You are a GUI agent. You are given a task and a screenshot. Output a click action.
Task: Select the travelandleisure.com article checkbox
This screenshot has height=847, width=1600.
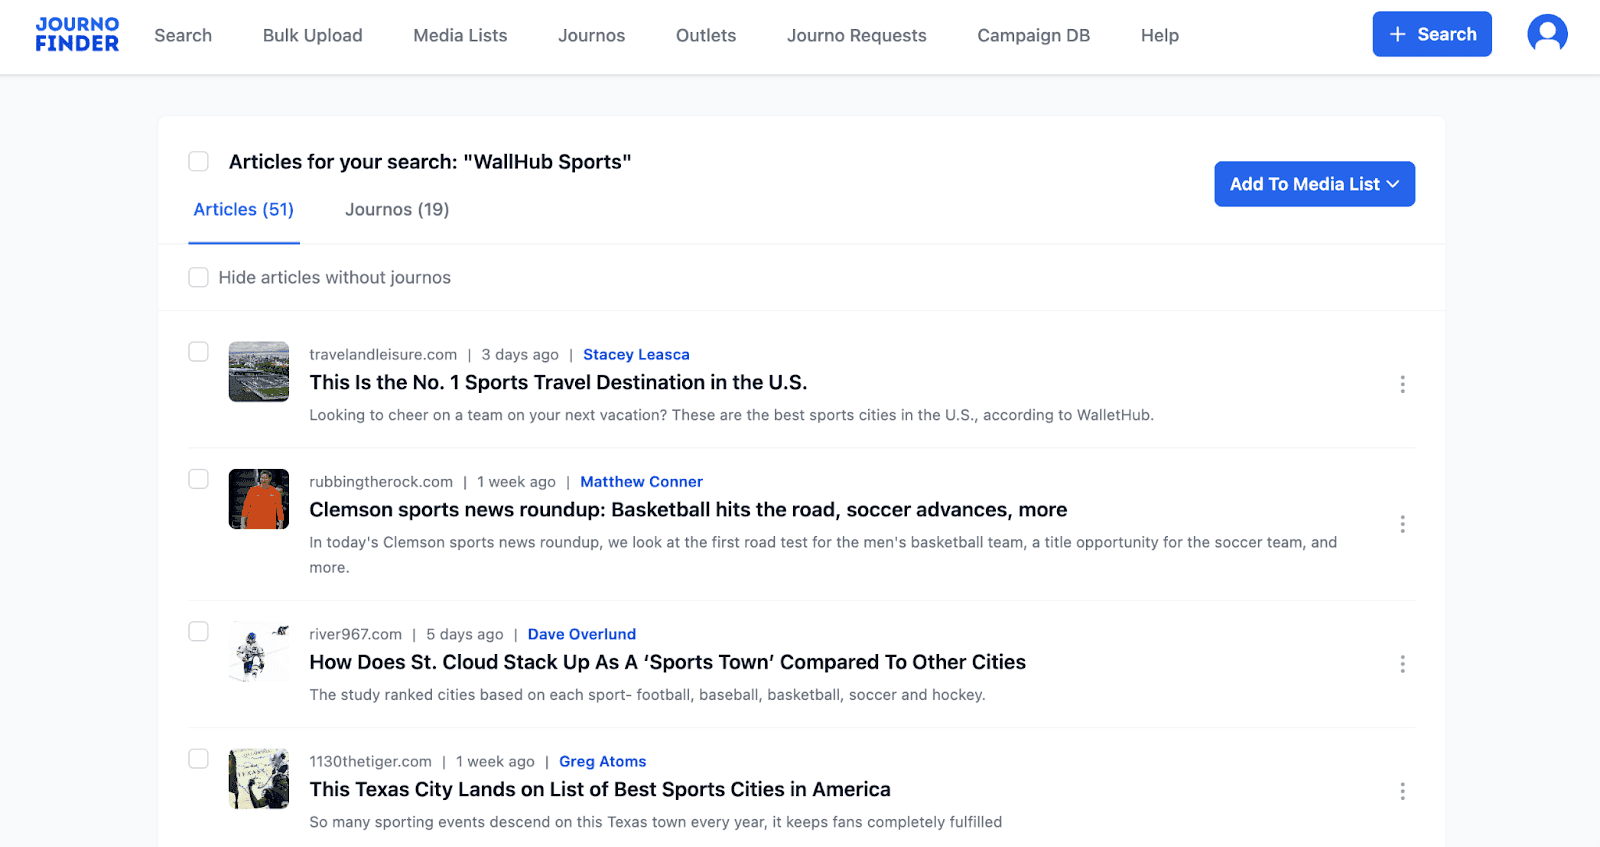click(199, 352)
